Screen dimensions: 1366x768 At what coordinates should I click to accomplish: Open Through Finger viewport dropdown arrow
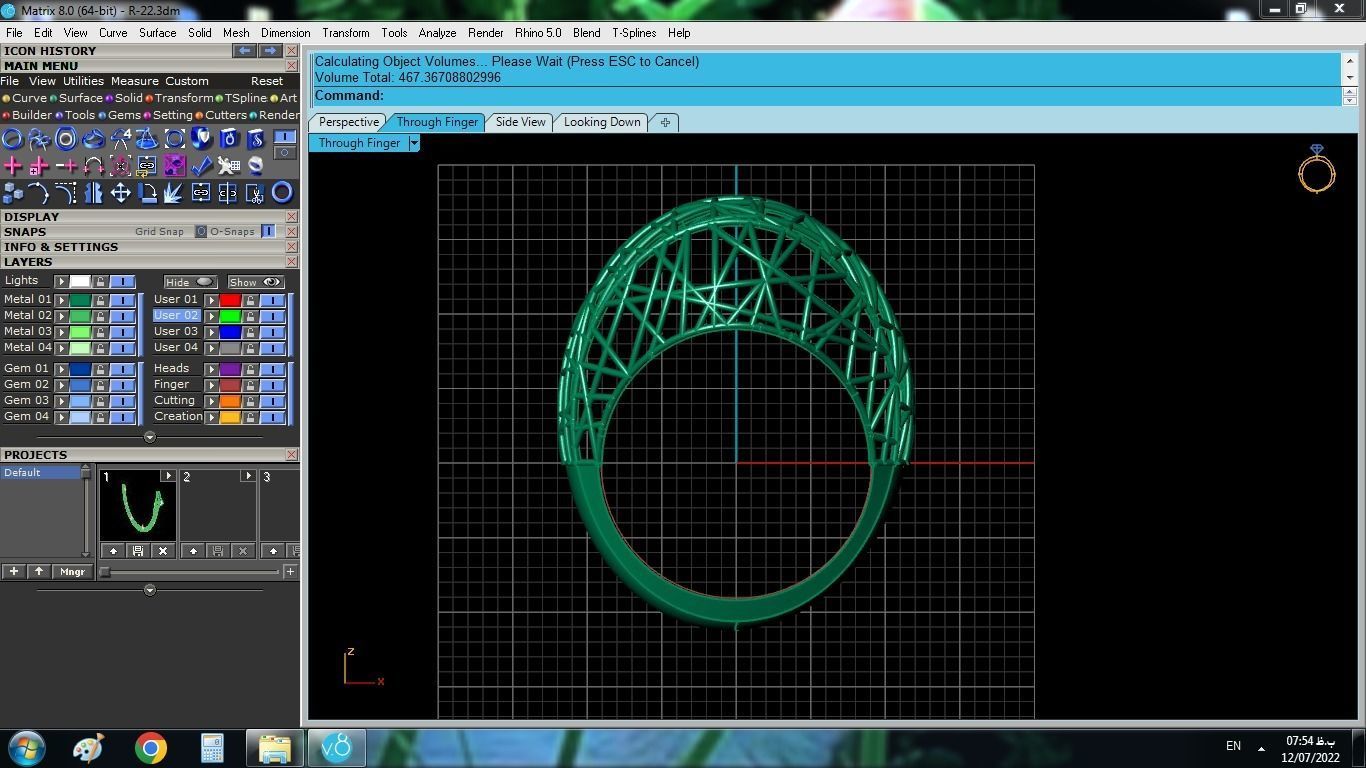414,143
